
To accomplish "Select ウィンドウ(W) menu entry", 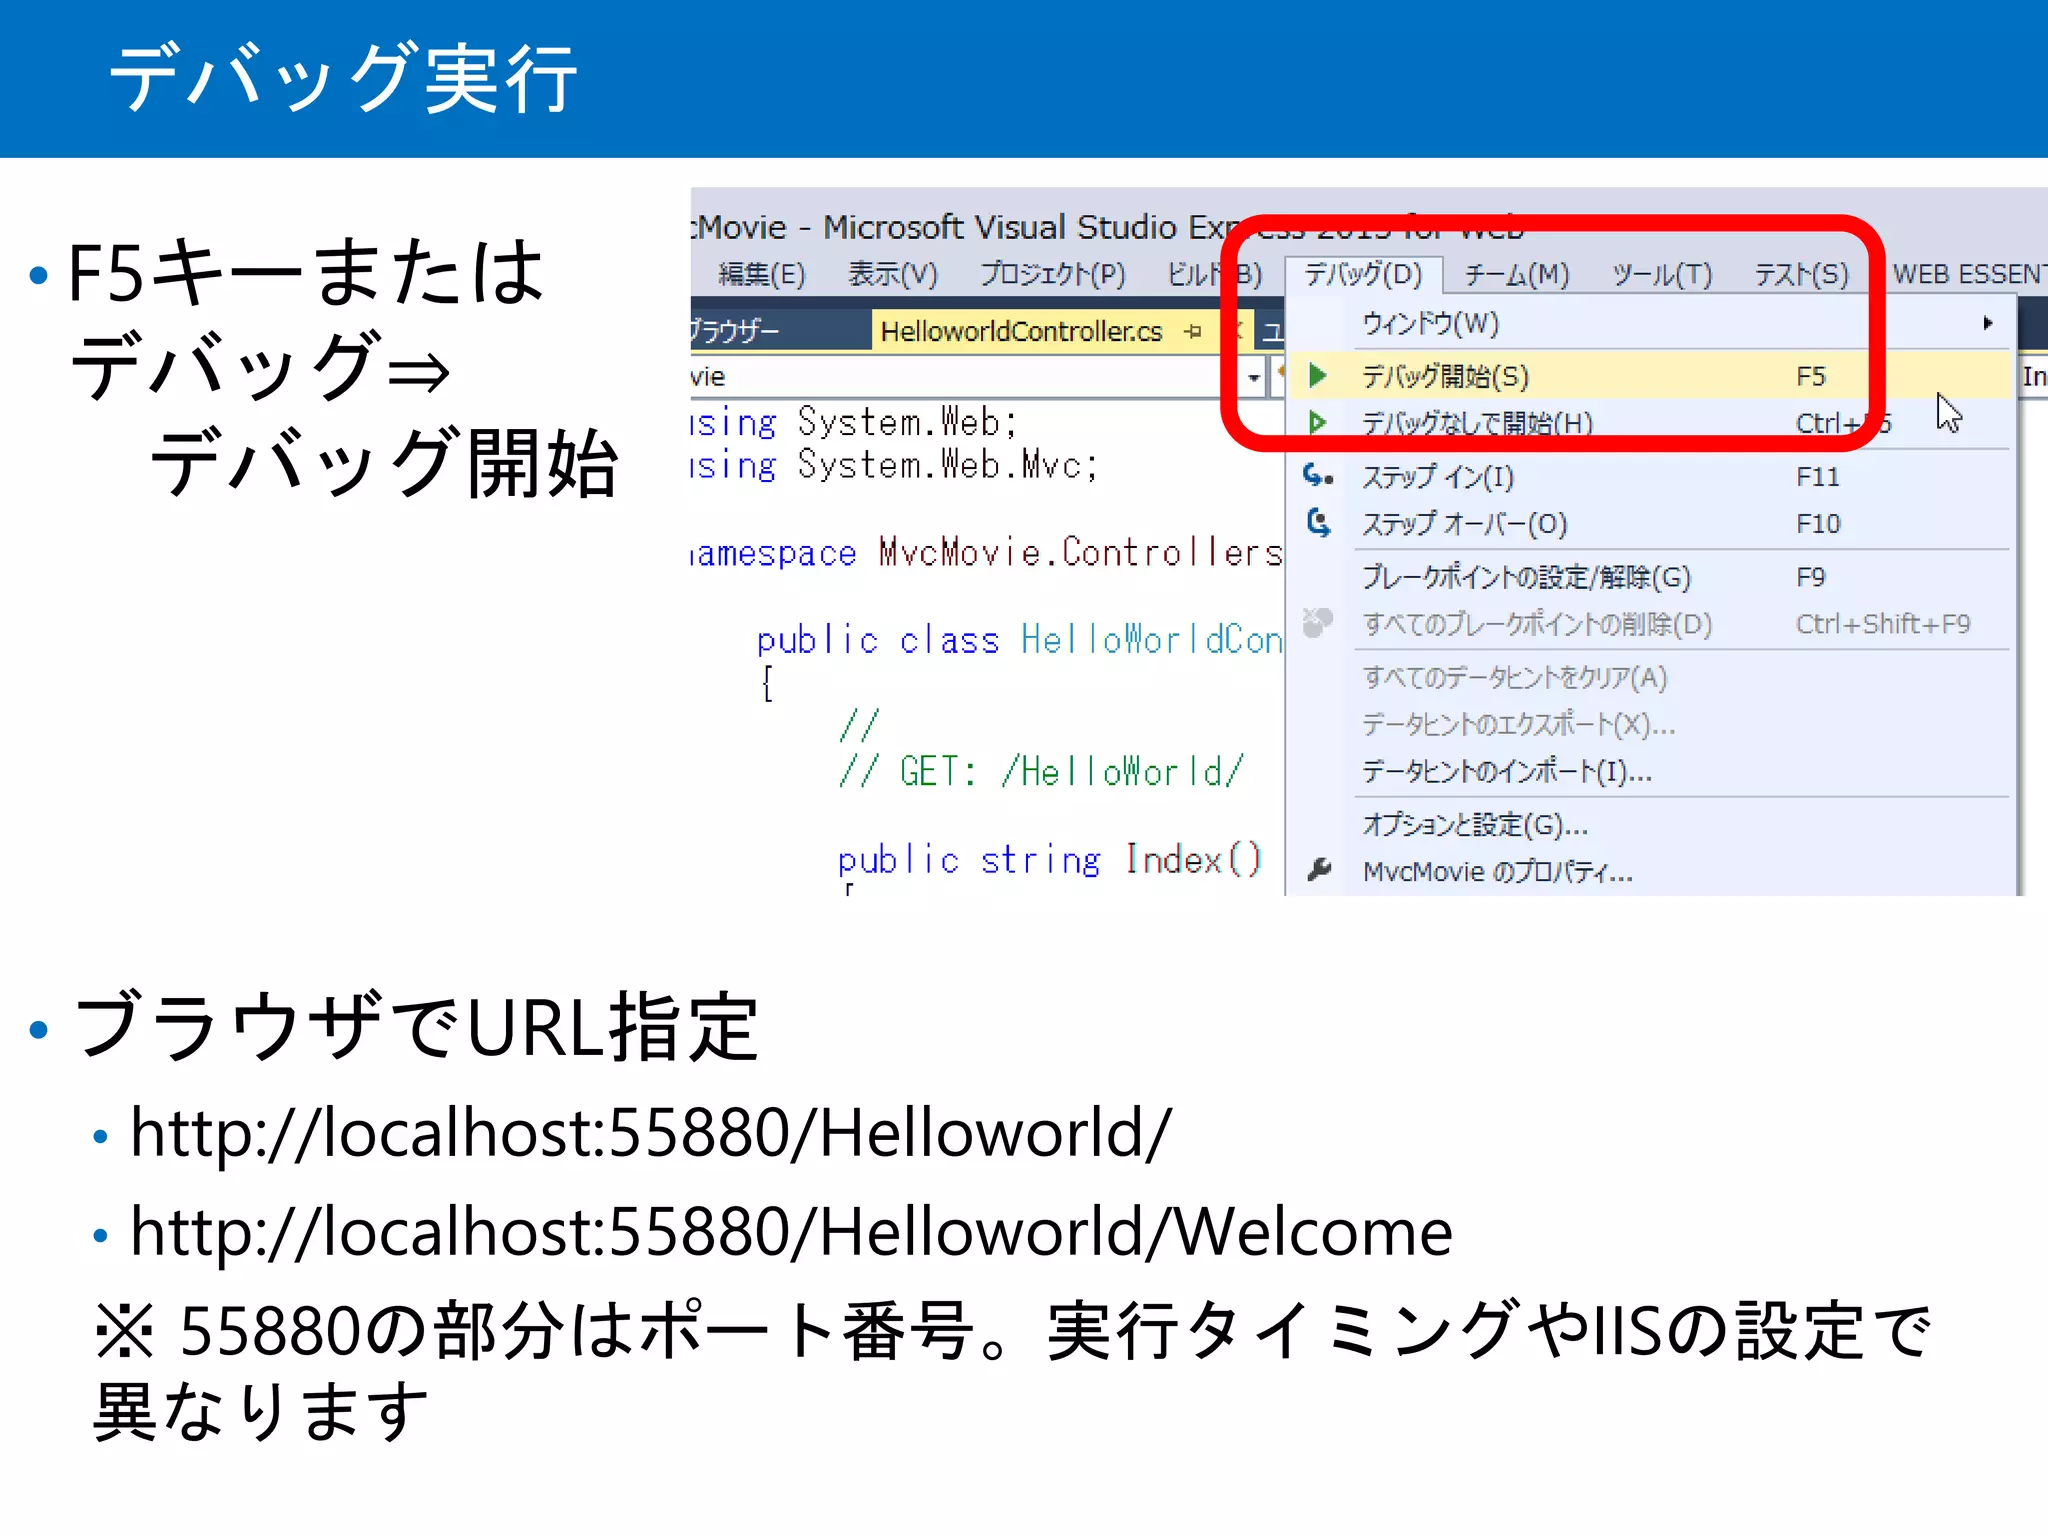I will point(1650,323).
